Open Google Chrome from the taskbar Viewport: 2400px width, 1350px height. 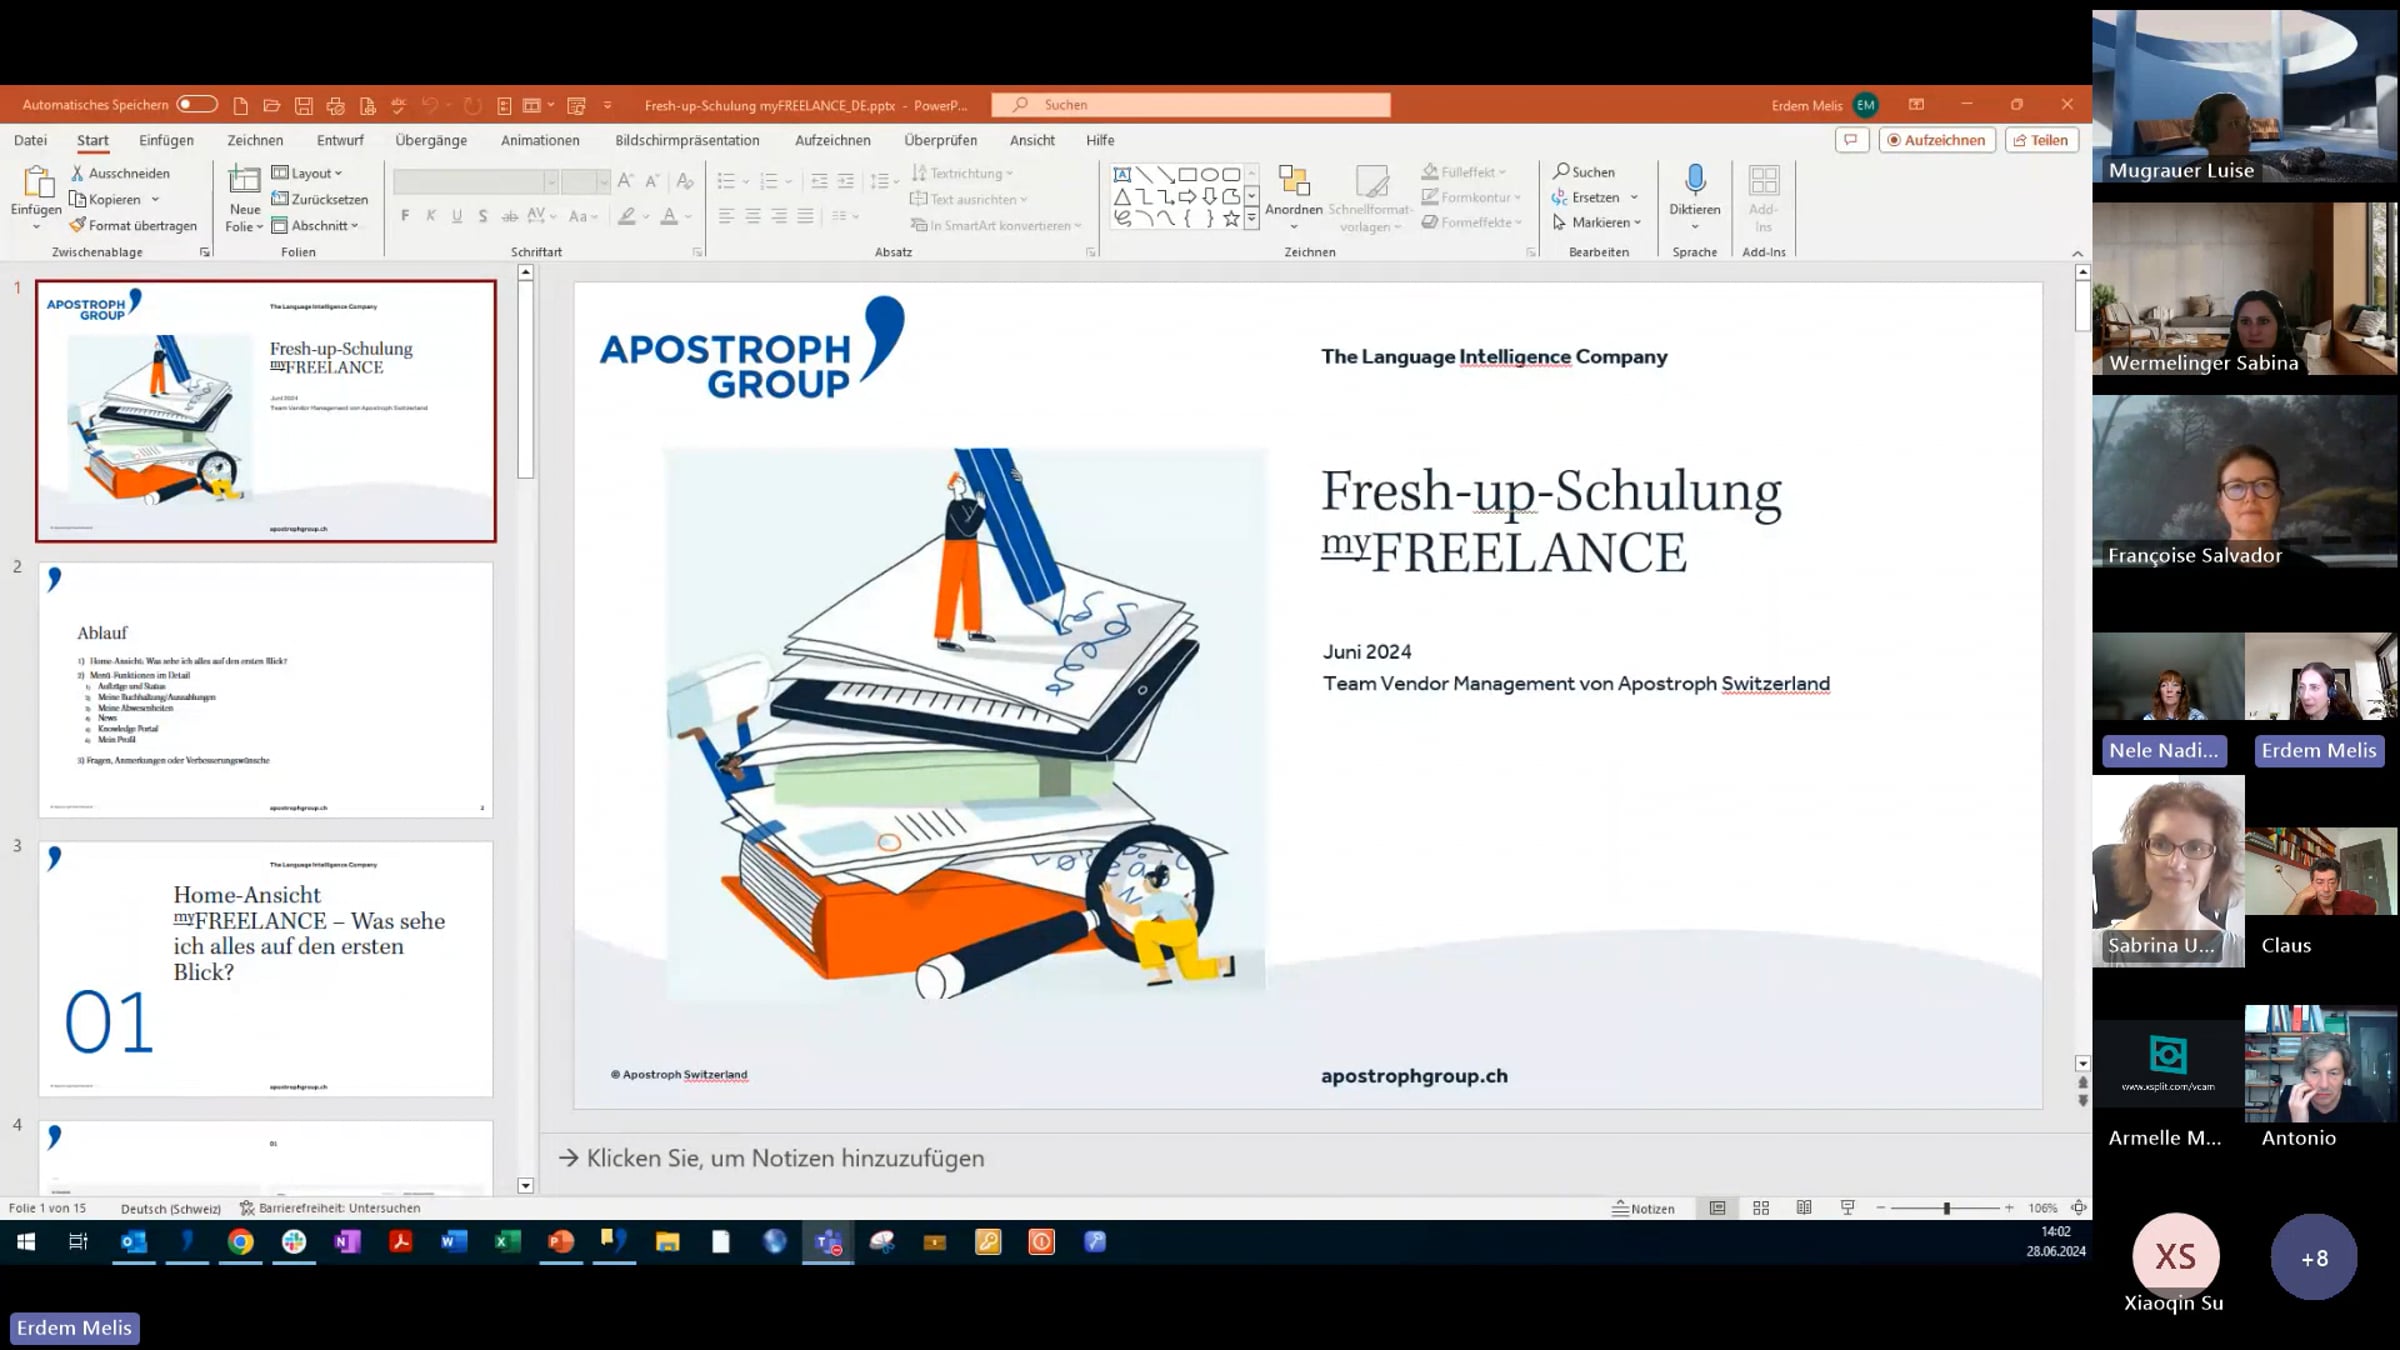point(241,1242)
